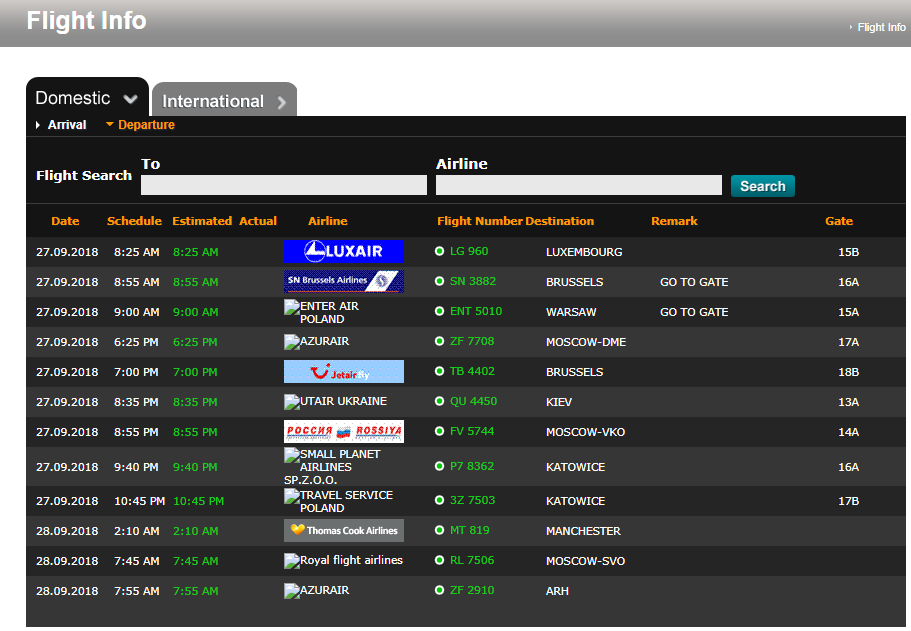The image size is (911, 631).
Task: Click the status dot next to MT 819
Action: coord(439,531)
